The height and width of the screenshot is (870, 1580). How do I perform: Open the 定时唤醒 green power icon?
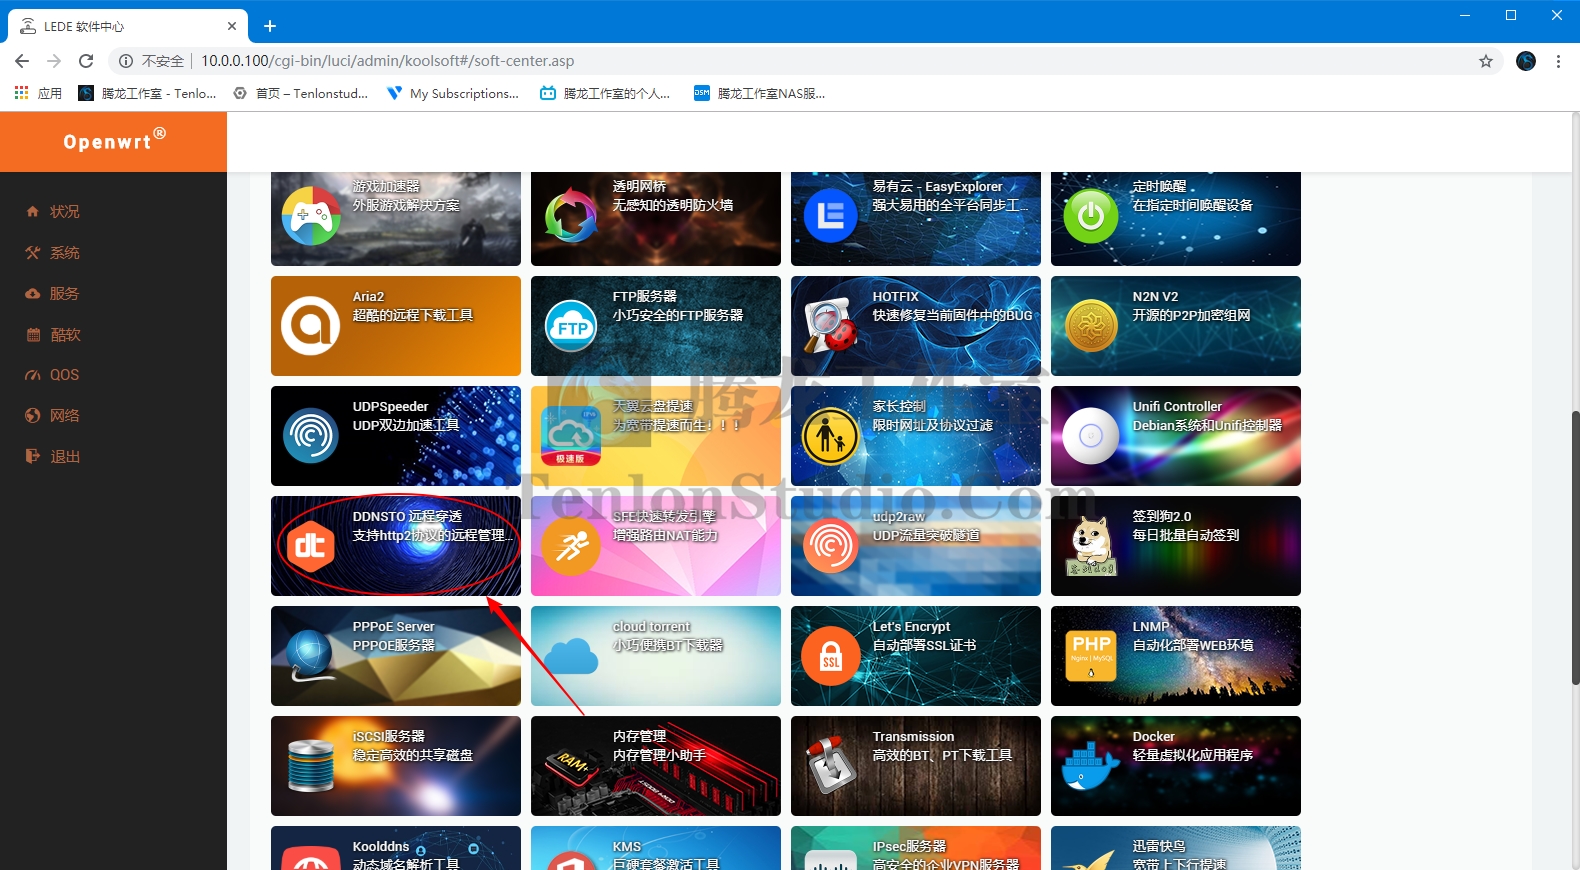(x=1091, y=216)
